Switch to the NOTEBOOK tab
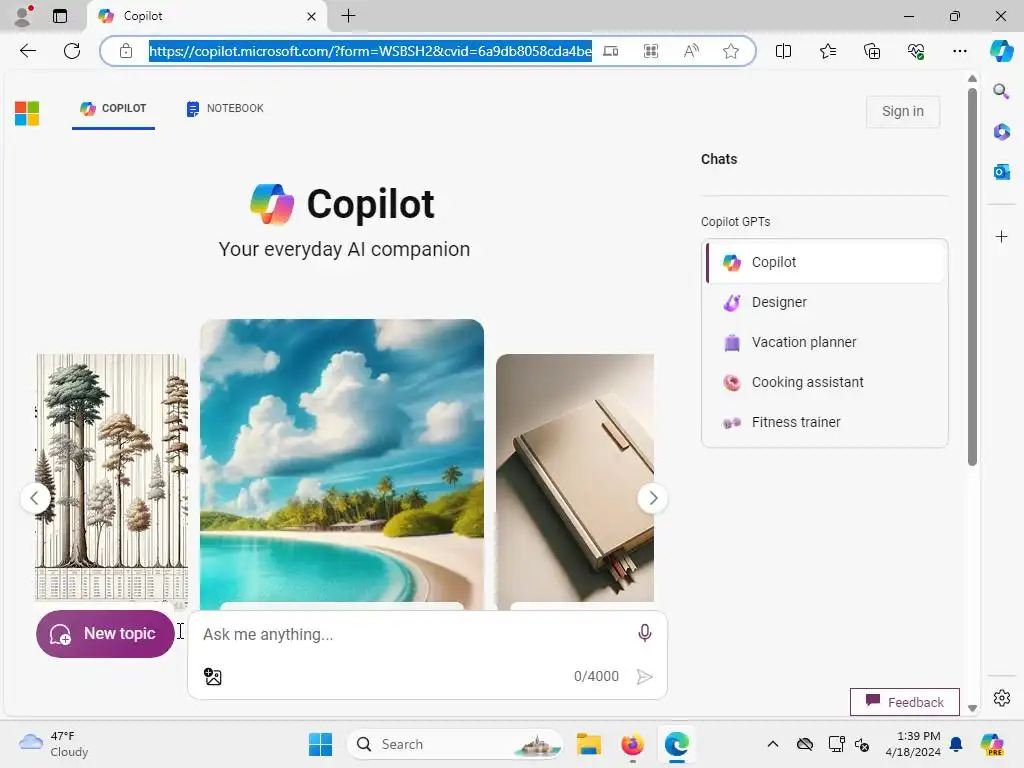 225,108
